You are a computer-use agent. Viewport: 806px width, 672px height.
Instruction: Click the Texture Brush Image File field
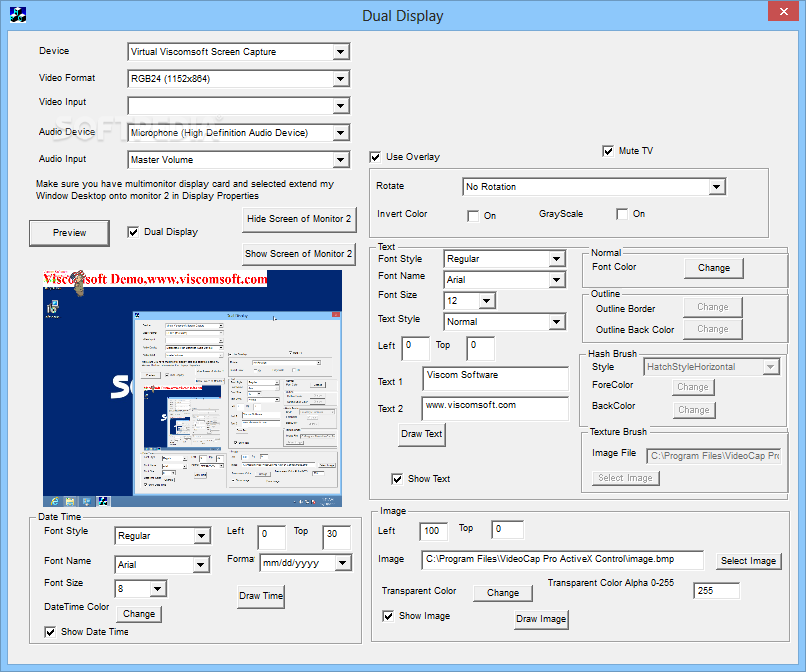coord(714,456)
